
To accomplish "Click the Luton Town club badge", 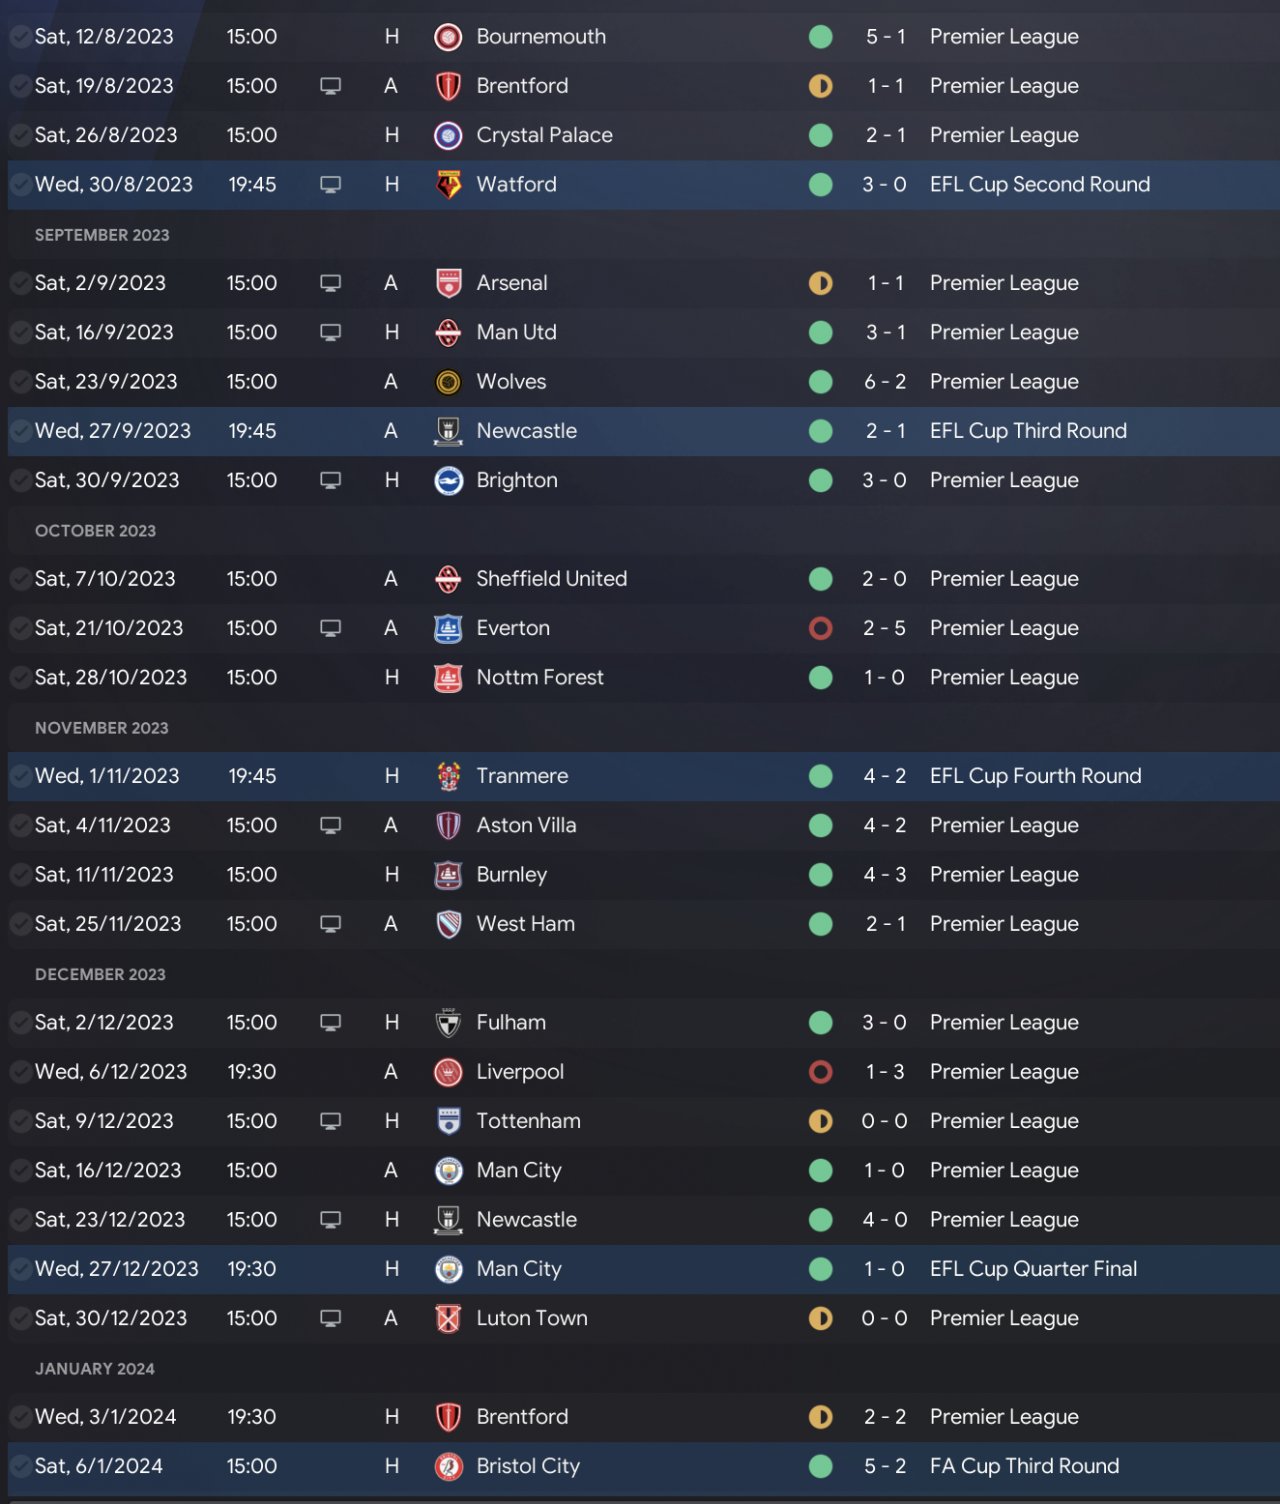I will click(448, 1319).
